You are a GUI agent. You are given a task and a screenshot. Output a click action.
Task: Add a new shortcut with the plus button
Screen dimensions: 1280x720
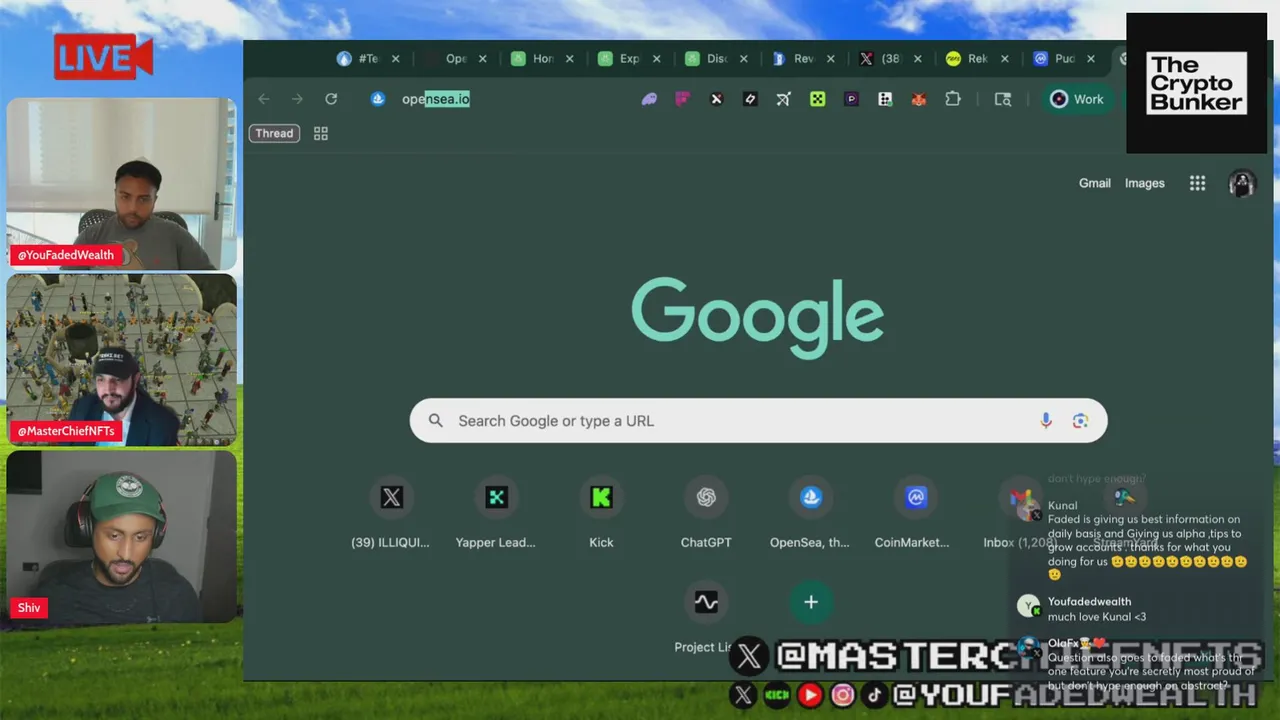811,602
